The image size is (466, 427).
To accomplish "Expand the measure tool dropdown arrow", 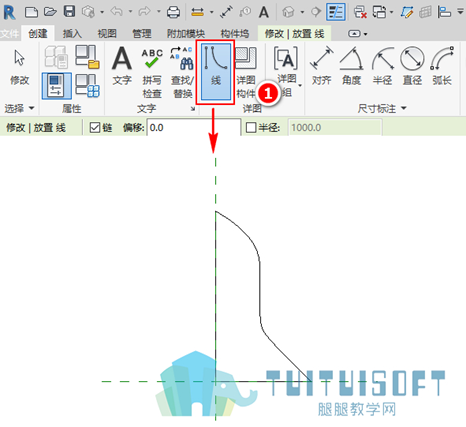I will [x=211, y=12].
